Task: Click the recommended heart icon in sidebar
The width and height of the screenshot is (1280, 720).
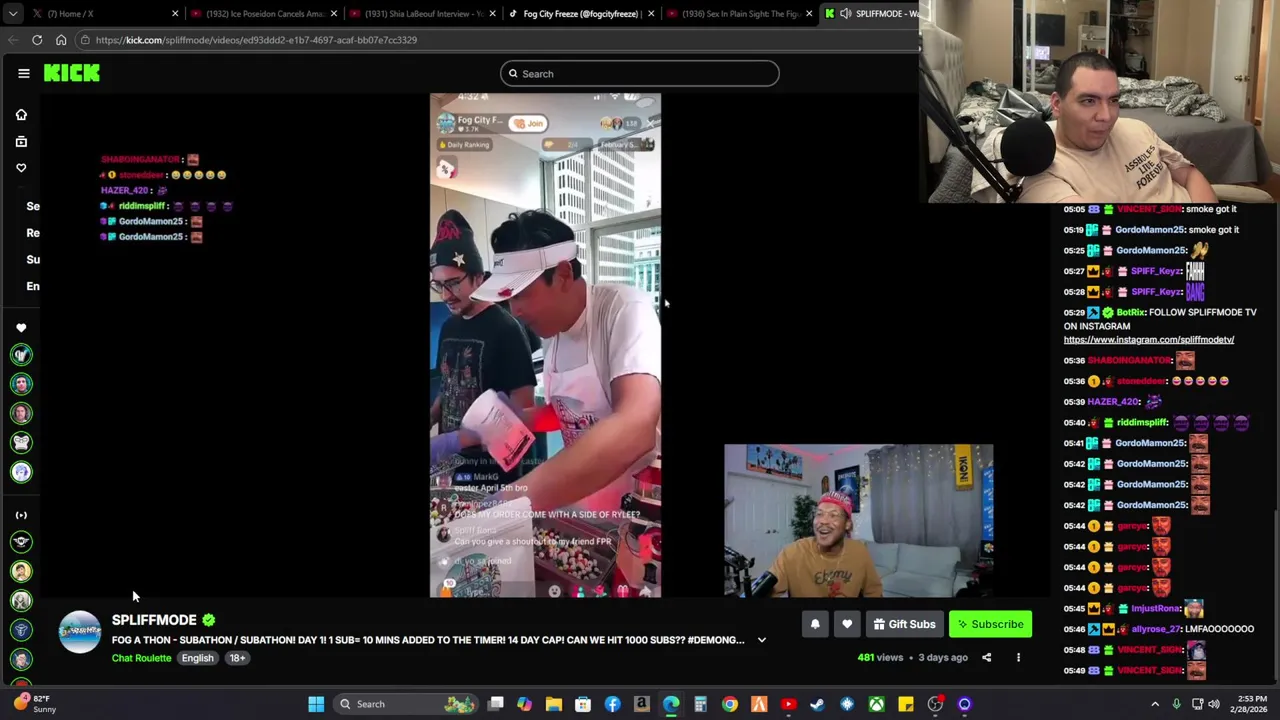Action: (x=21, y=328)
